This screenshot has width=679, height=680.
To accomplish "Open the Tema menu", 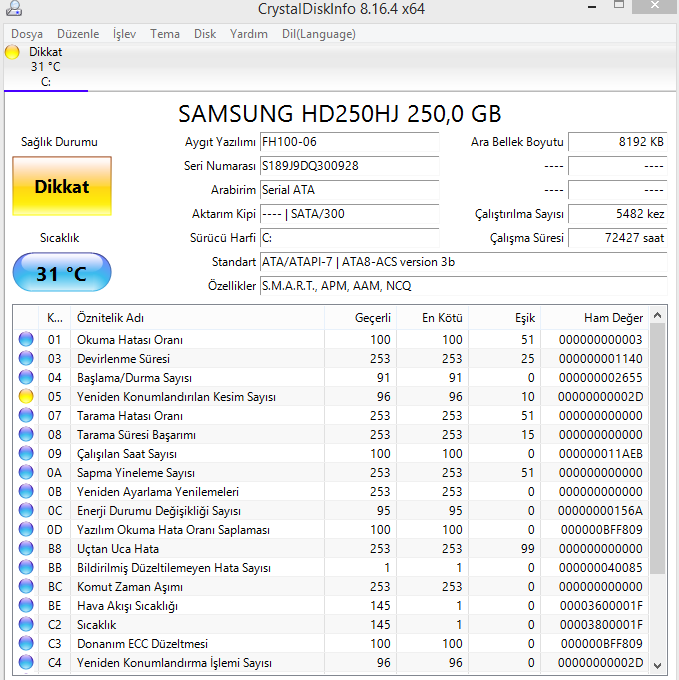I will 165,34.
